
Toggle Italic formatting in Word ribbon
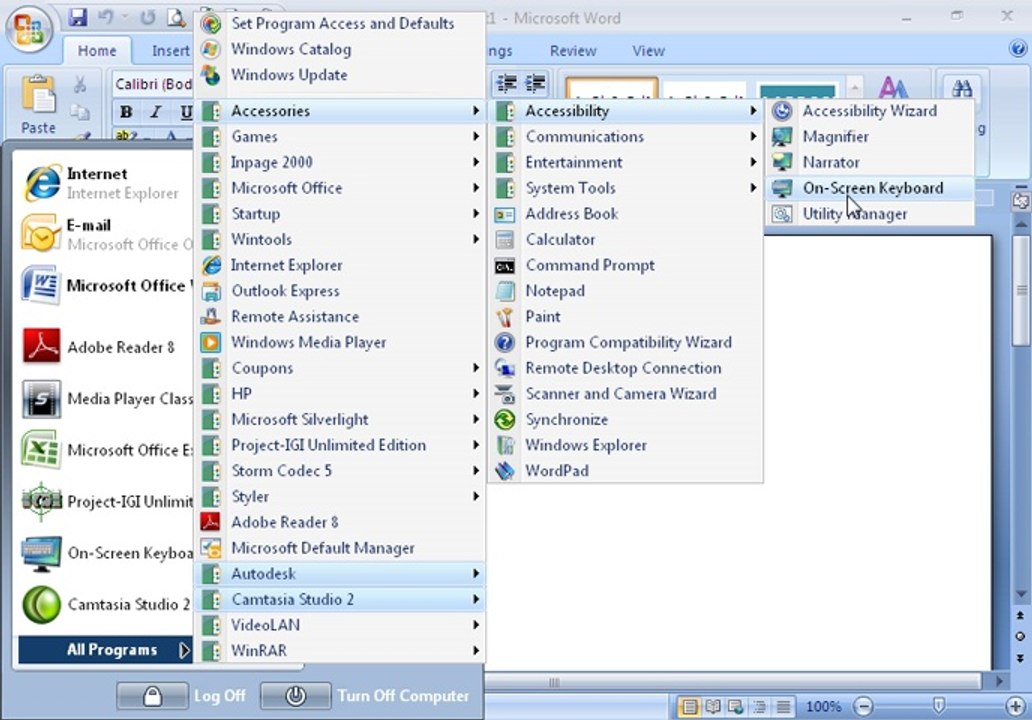pos(156,113)
